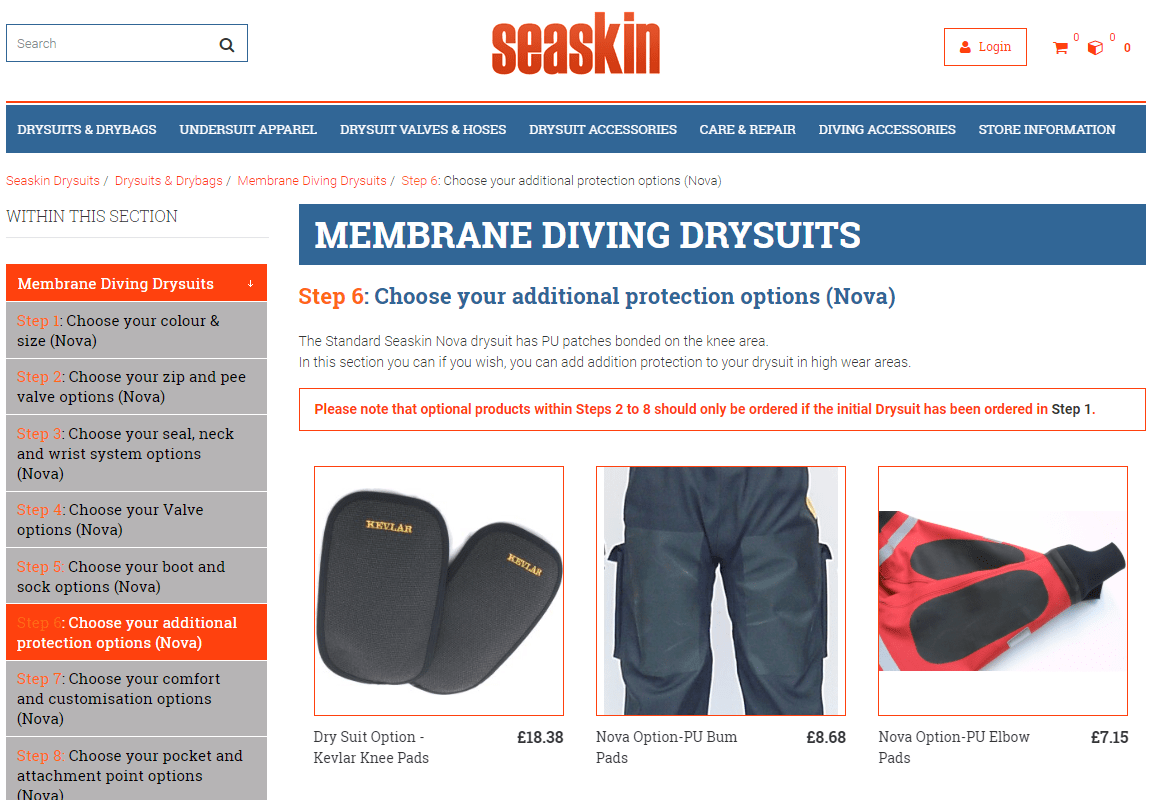
Task: Click the Seaskin logo
Action: tap(576, 43)
